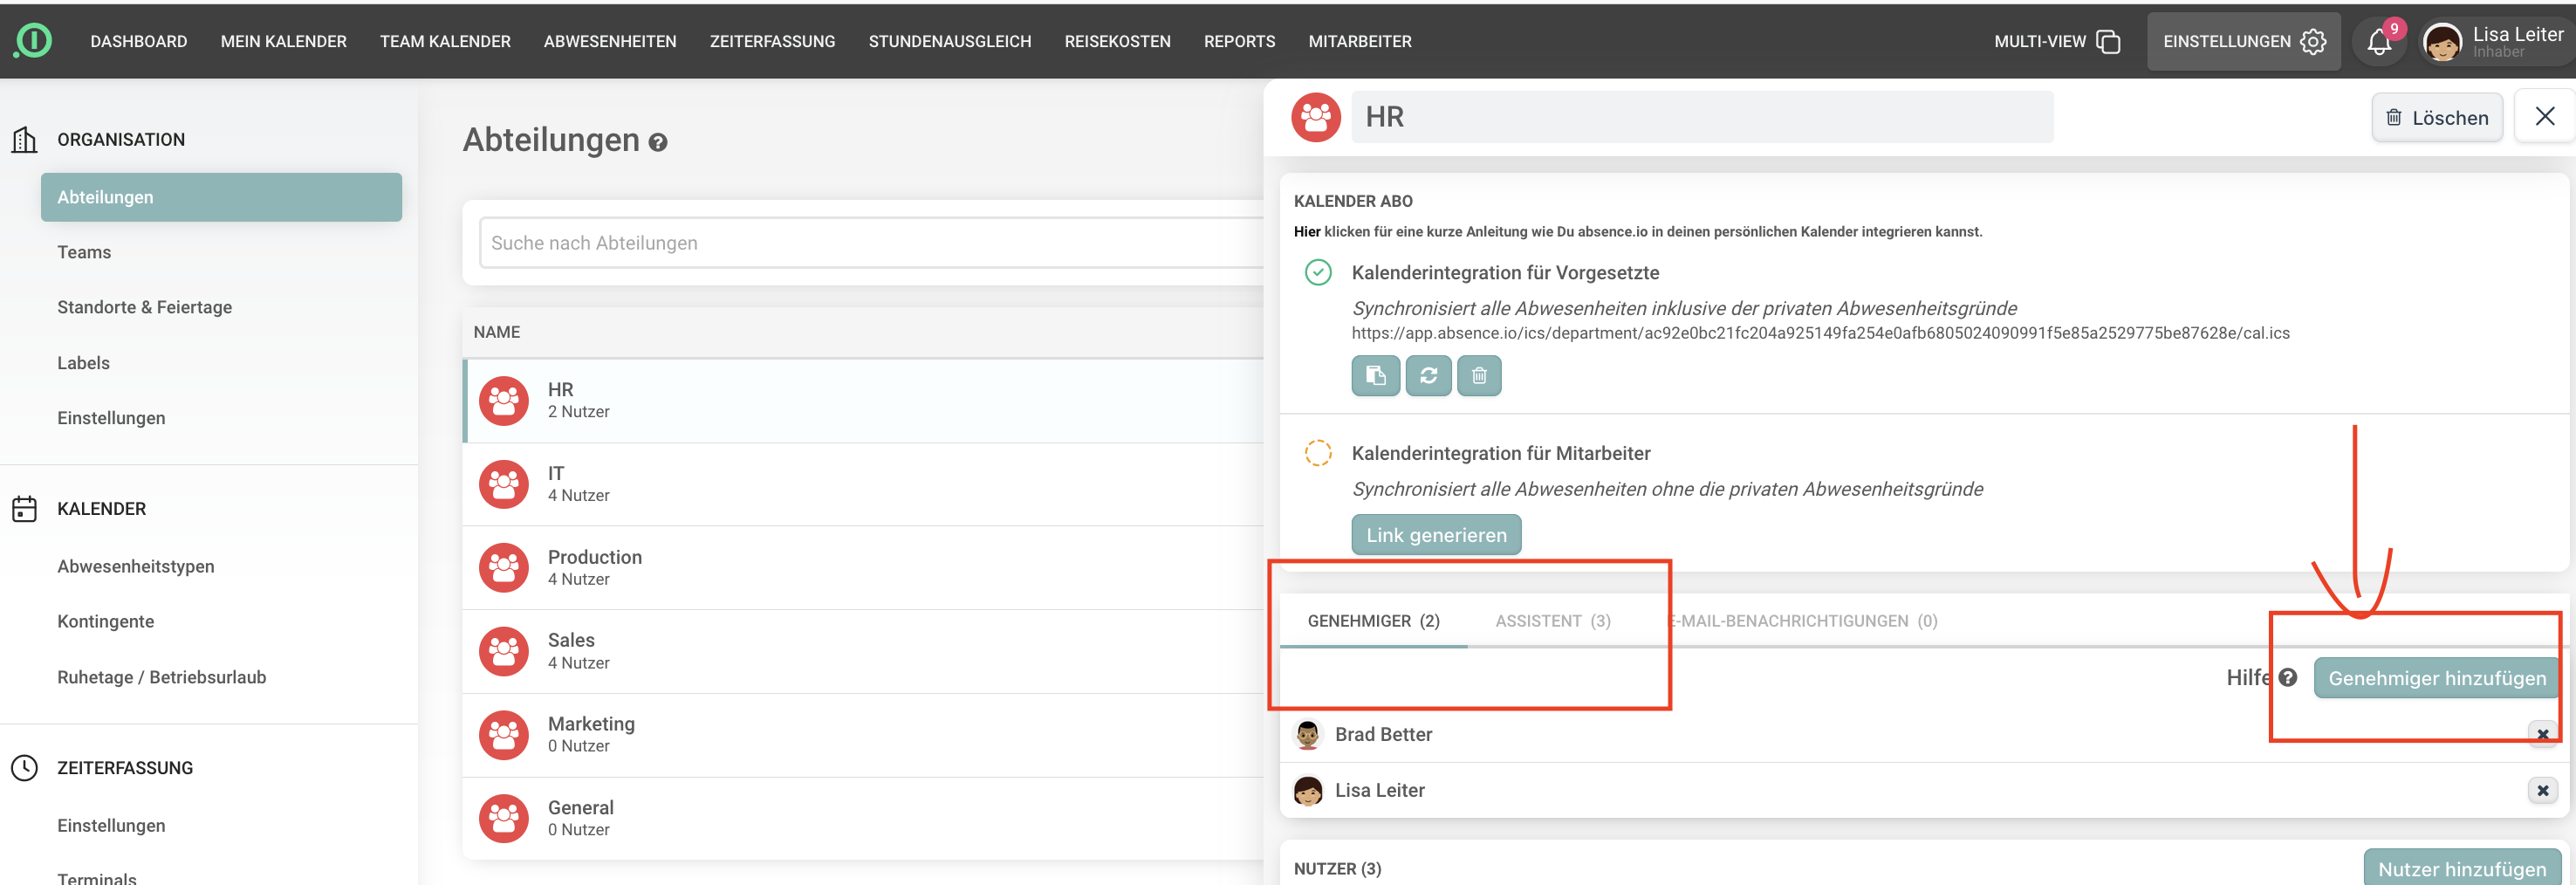The height and width of the screenshot is (885, 2576).
Task: Open Abwesenheitstypen in sidebar
Action: [x=135, y=566]
